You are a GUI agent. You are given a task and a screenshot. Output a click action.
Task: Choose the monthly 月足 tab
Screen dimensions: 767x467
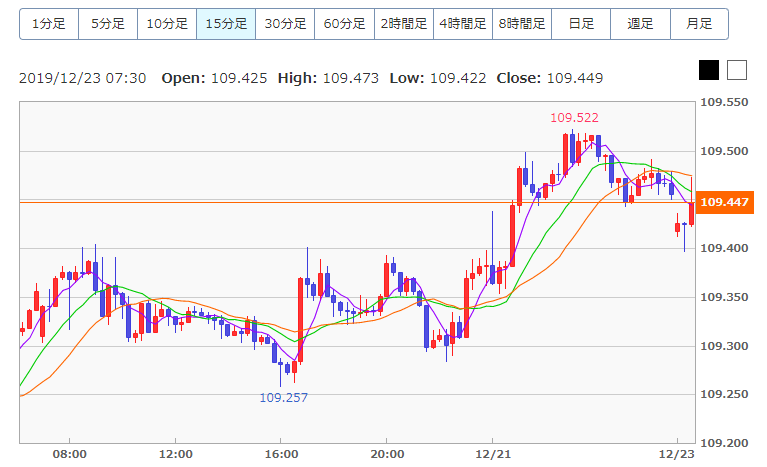pos(699,24)
